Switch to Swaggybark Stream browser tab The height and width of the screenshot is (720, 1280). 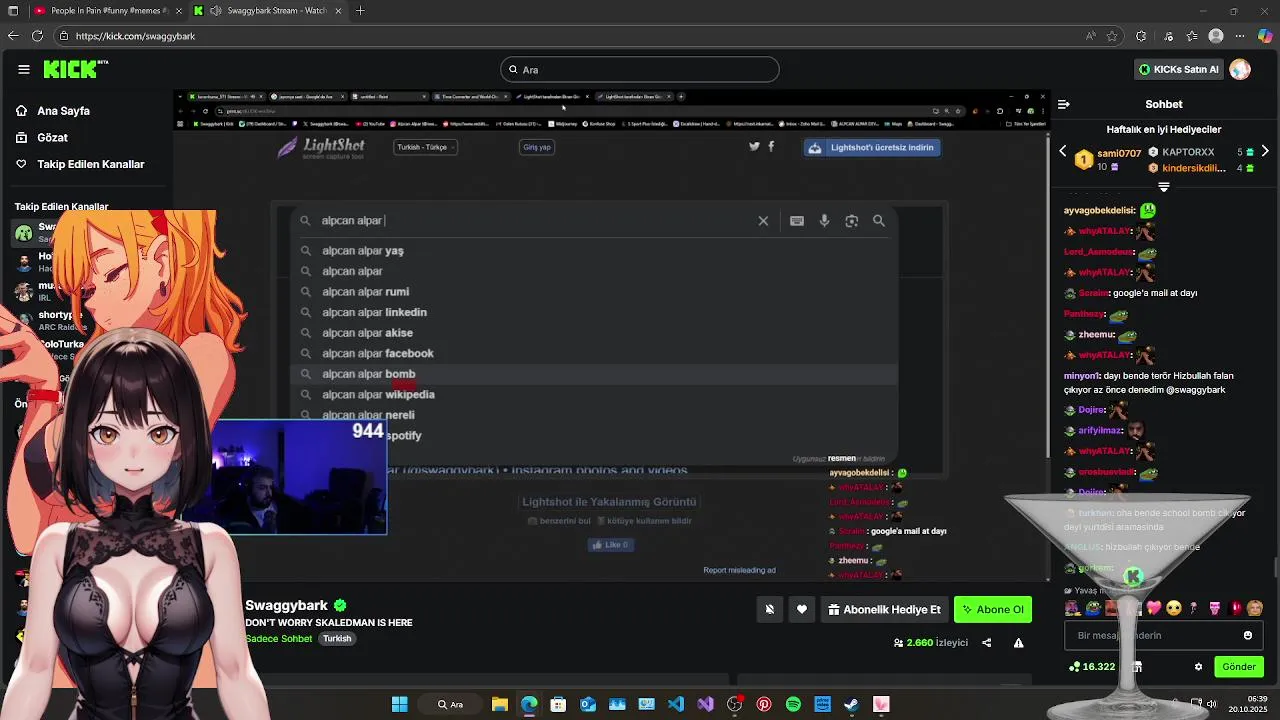click(x=268, y=11)
